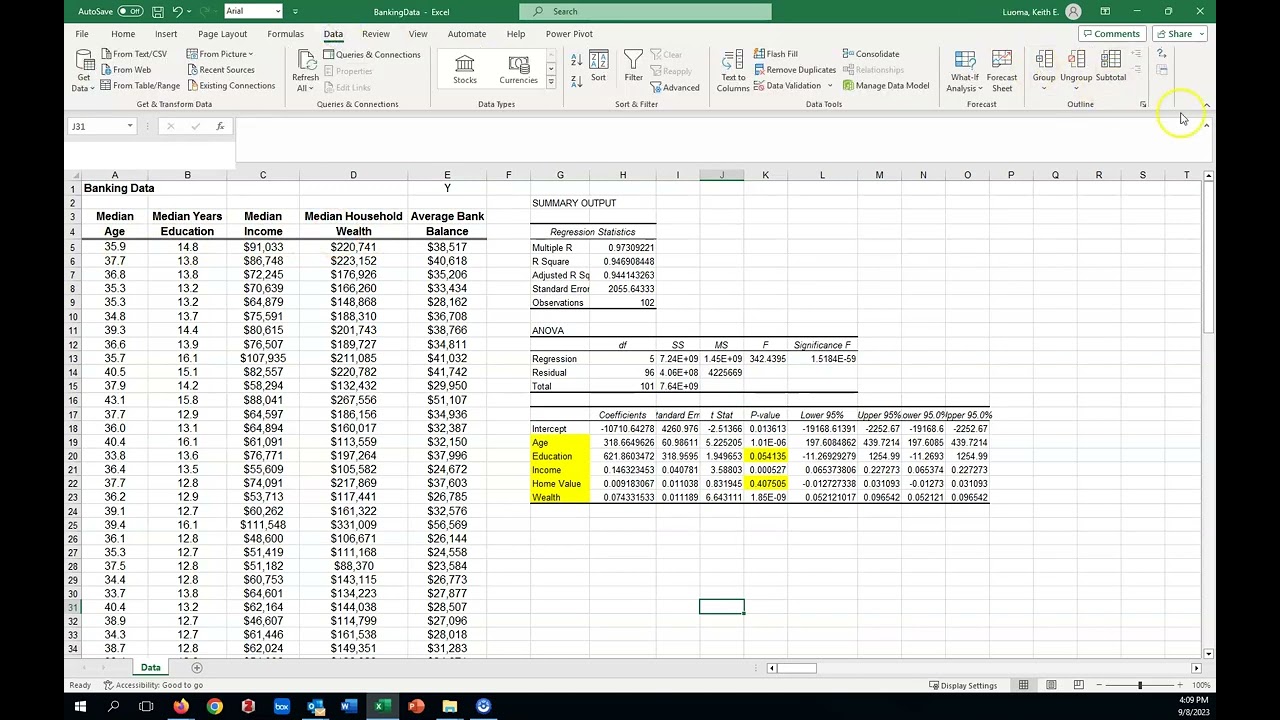
Task: Click the From Web import icon
Action: 106,70
